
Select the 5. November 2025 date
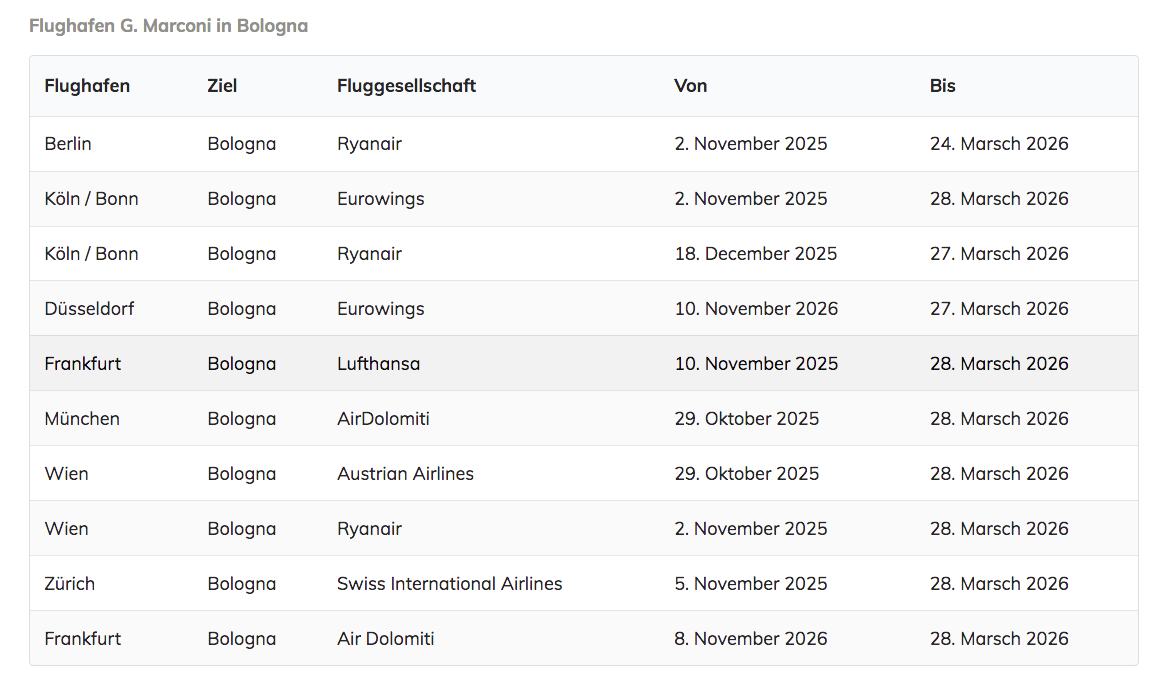tap(750, 584)
